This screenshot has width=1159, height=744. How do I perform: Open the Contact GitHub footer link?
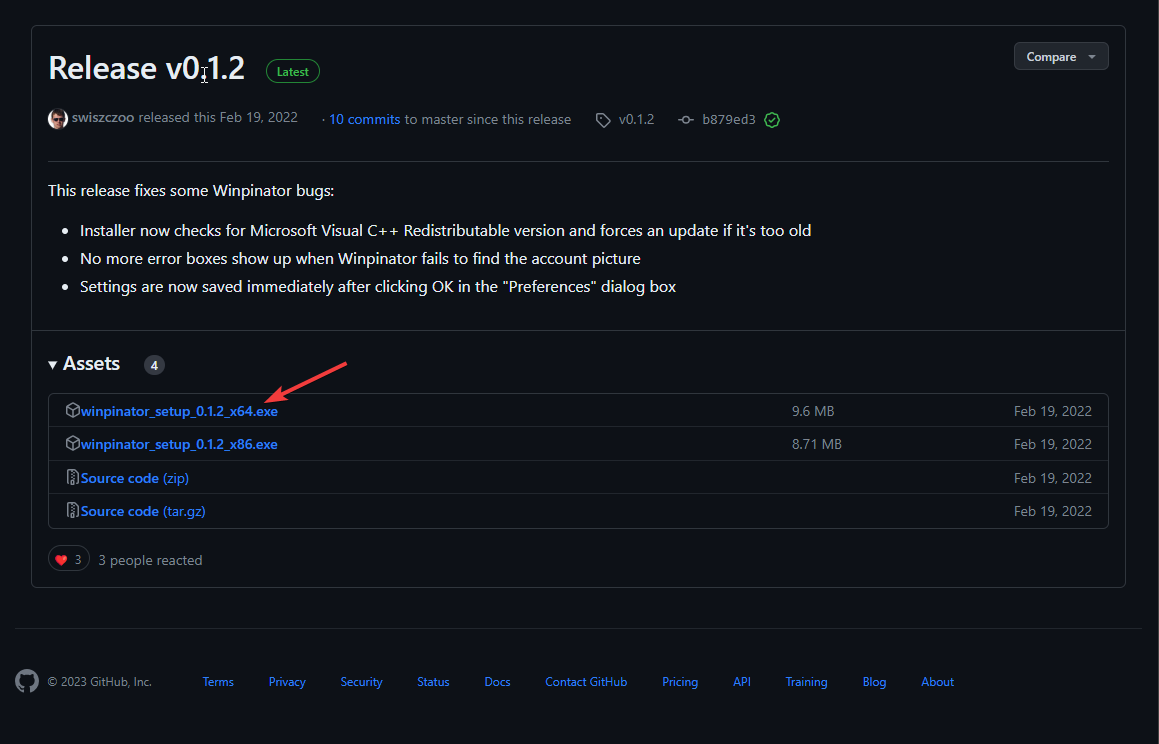click(586, 682)
